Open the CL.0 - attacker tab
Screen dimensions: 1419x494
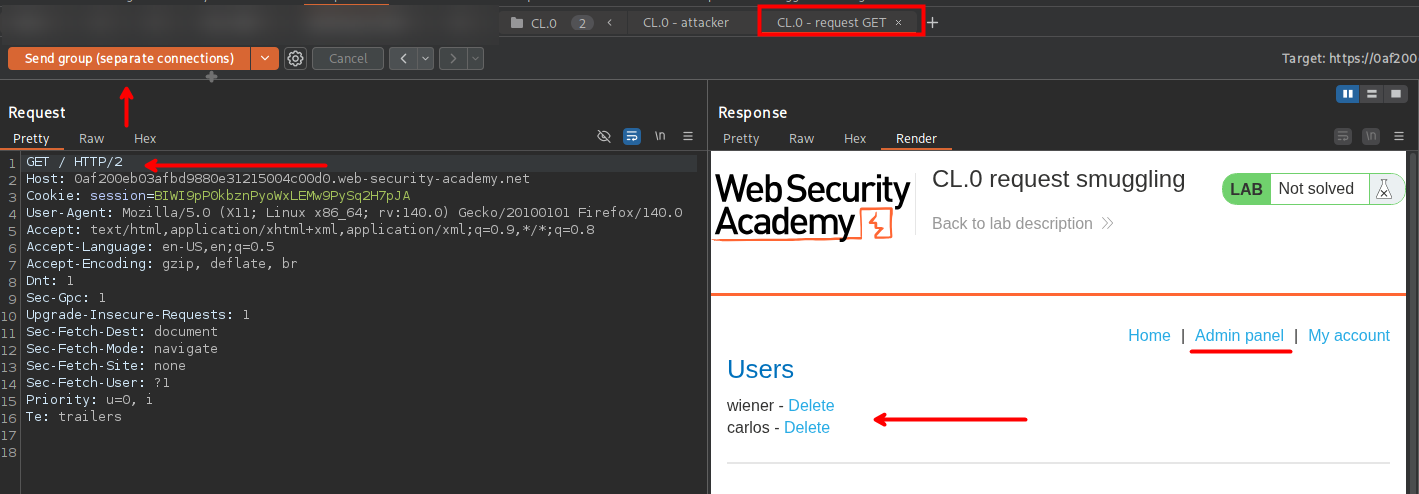(686, 22)
